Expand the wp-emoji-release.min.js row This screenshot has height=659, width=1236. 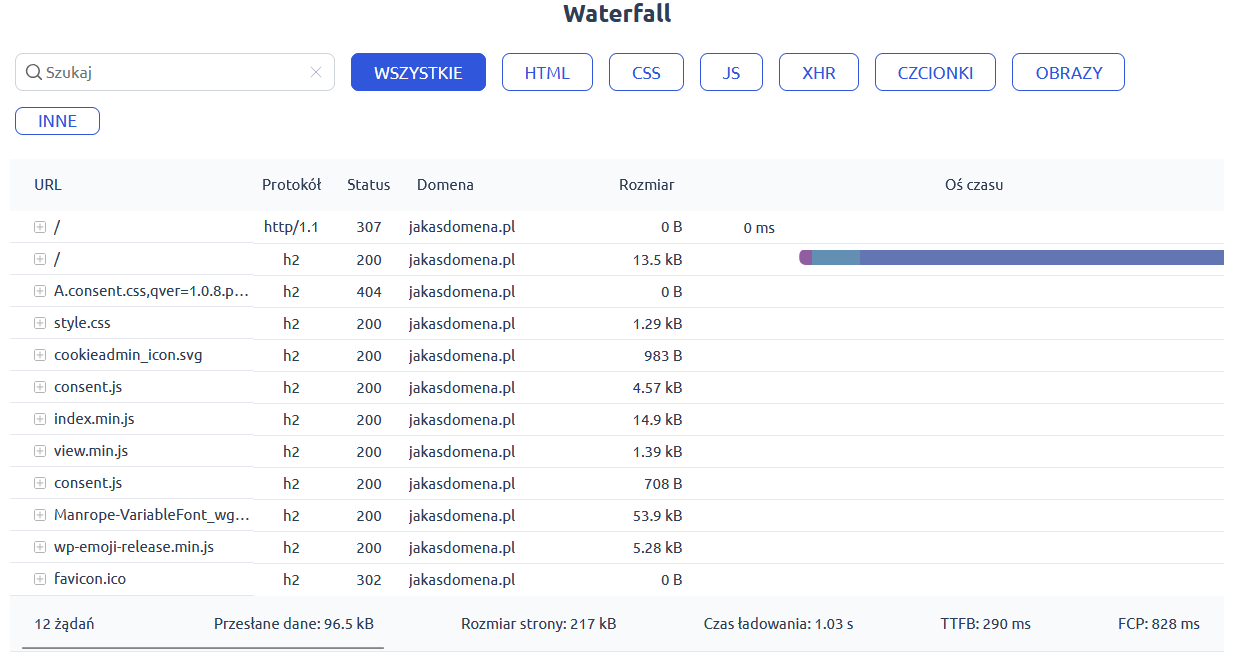click(40, 547)
